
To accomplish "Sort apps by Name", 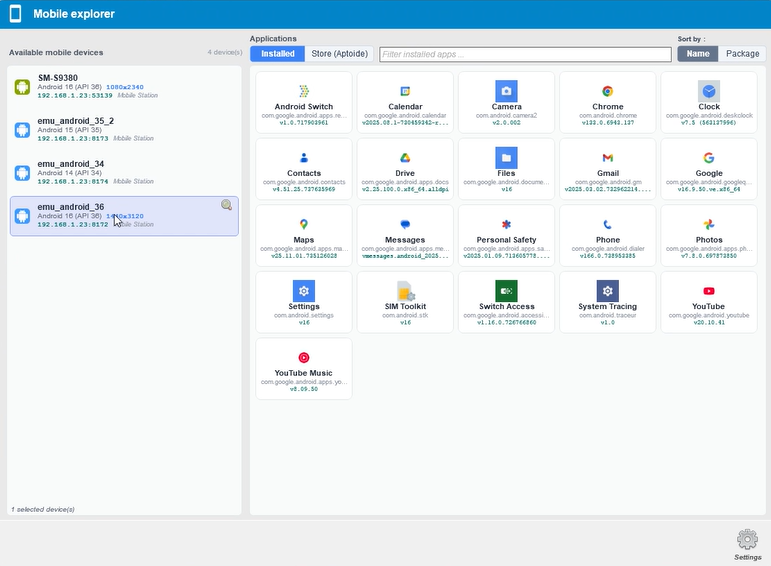I will coord(698,54).
